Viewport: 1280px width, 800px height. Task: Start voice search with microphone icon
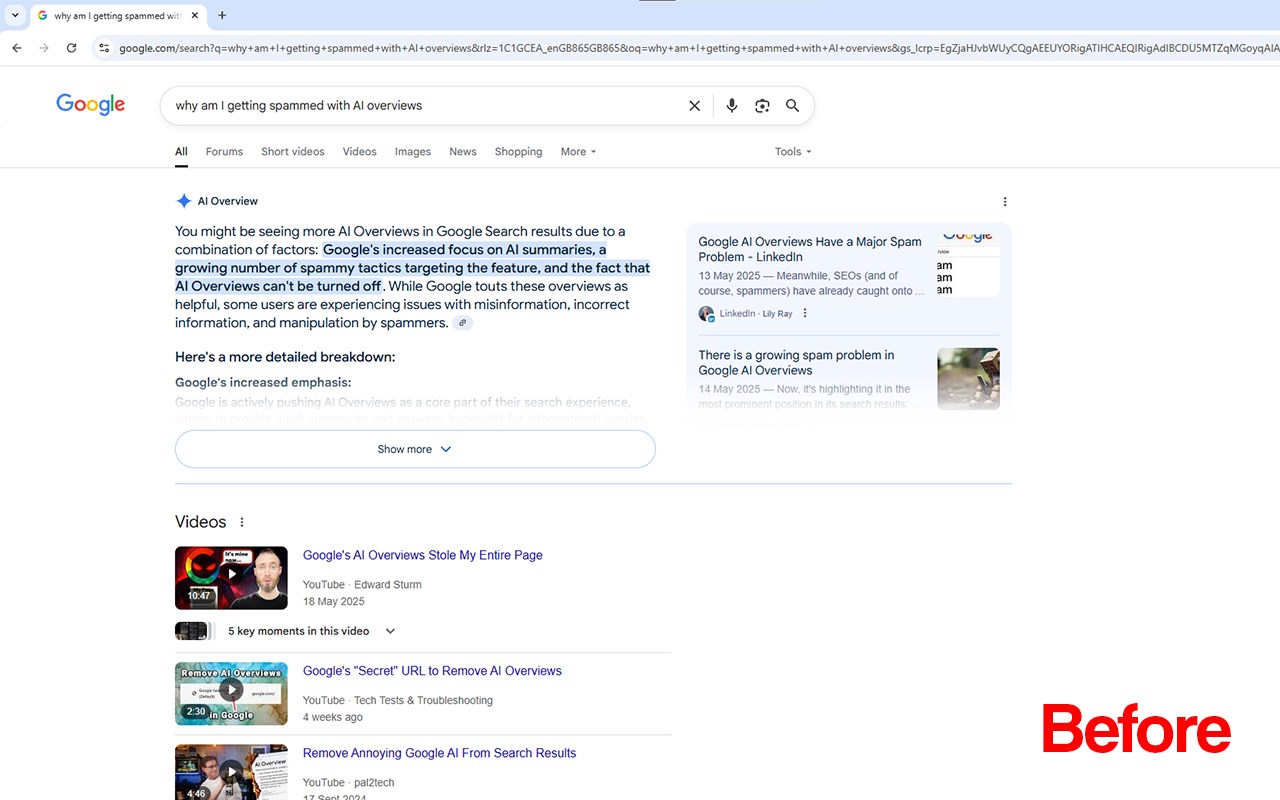click(732, 106)
